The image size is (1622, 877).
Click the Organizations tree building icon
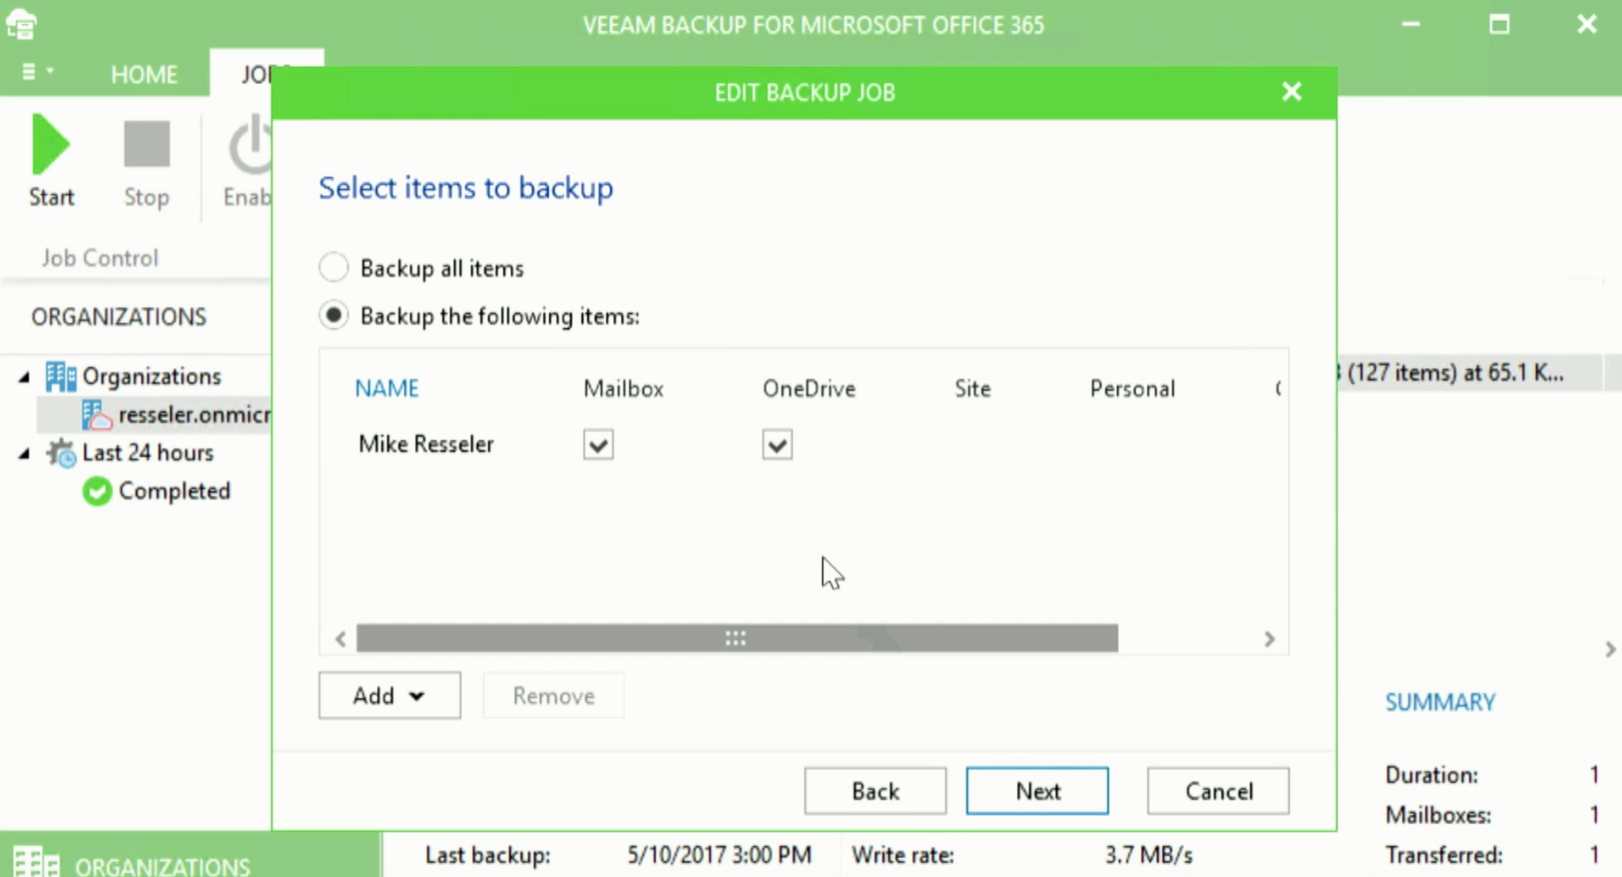60,376
